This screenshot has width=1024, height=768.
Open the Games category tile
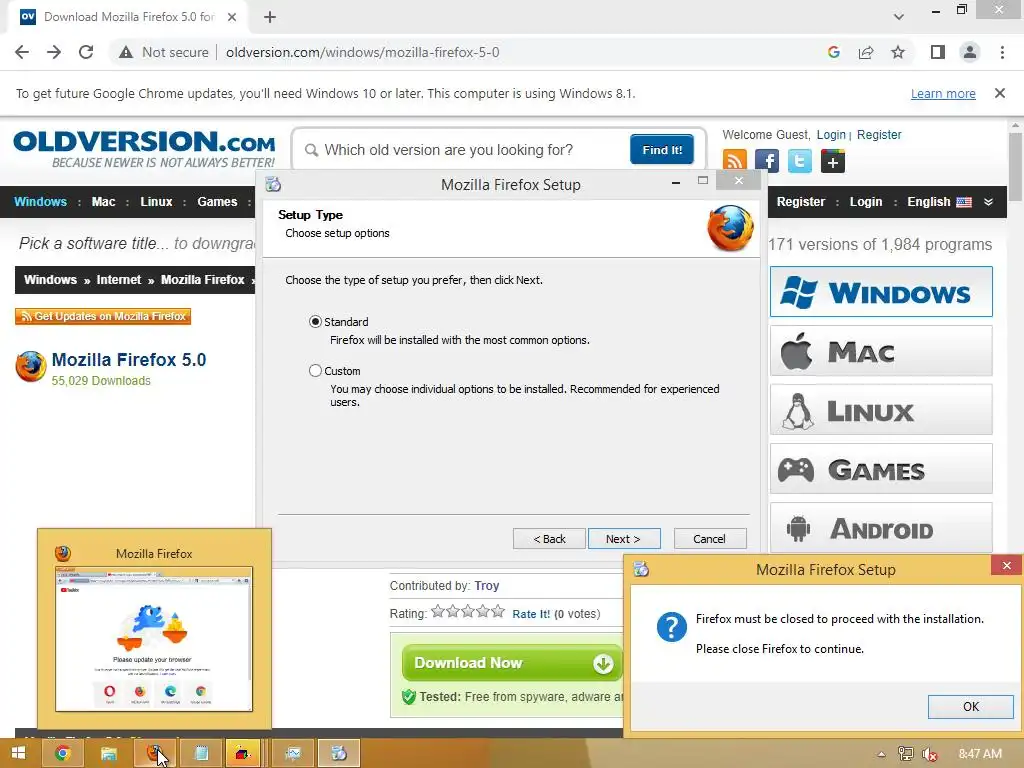(x=881, y=469)
